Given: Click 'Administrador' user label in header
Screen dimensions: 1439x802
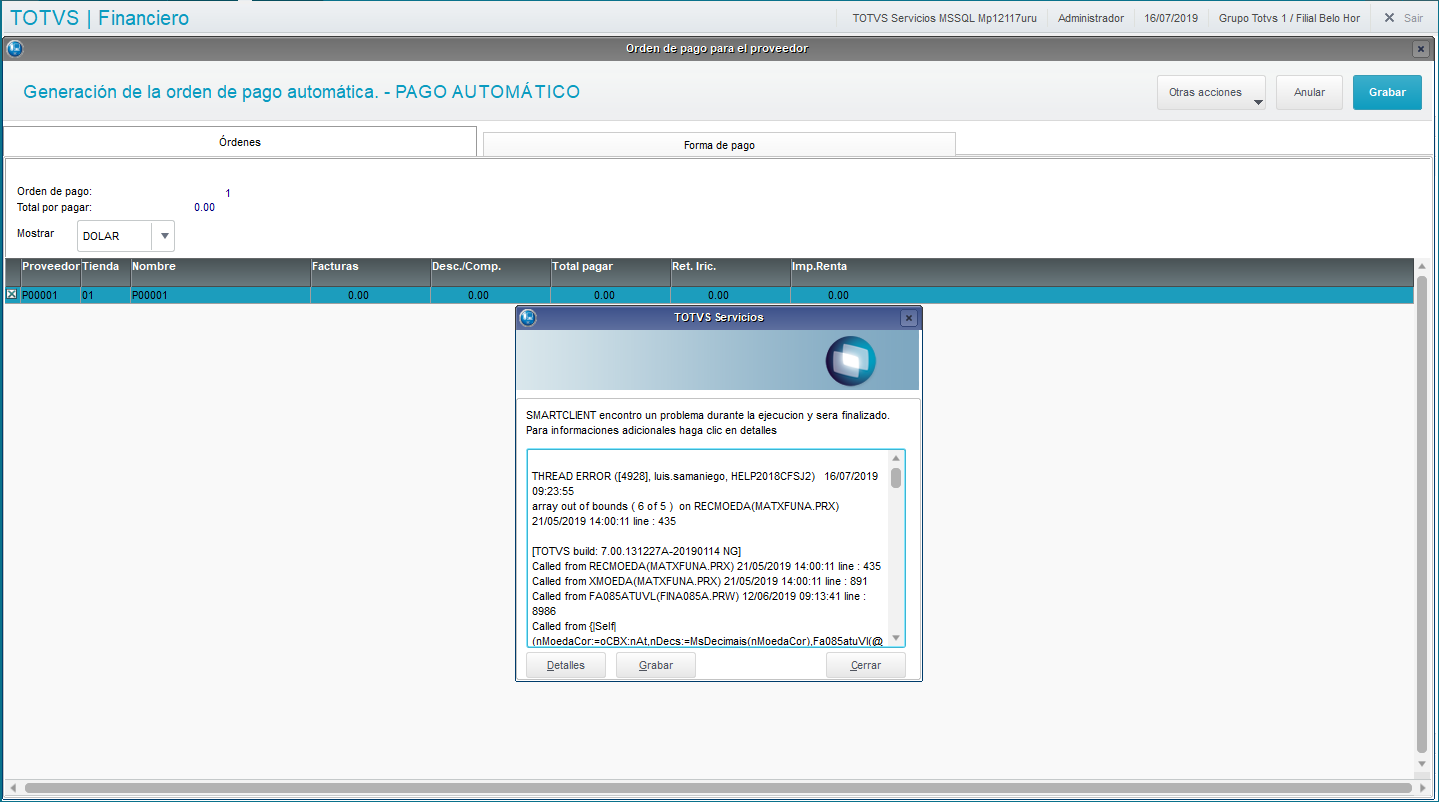Looking at the screenshot, I should pyautogui.click(x=1091, y=18).
